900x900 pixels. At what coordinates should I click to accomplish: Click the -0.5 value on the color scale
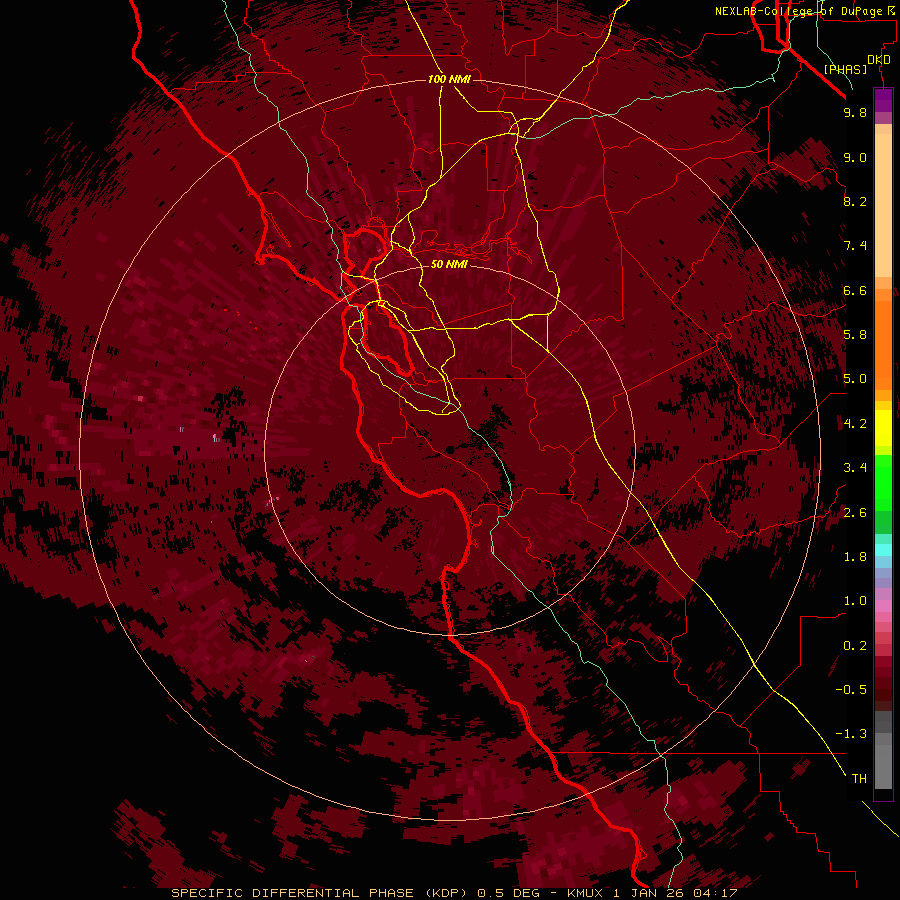point(851,690)
